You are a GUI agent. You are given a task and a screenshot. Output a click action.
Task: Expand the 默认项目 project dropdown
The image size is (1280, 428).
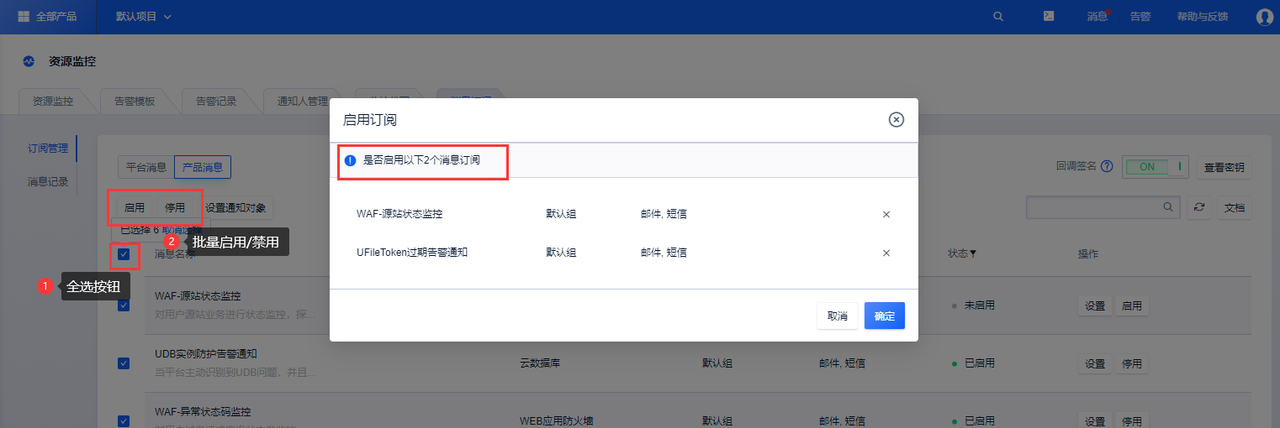[x=143, y=16]
